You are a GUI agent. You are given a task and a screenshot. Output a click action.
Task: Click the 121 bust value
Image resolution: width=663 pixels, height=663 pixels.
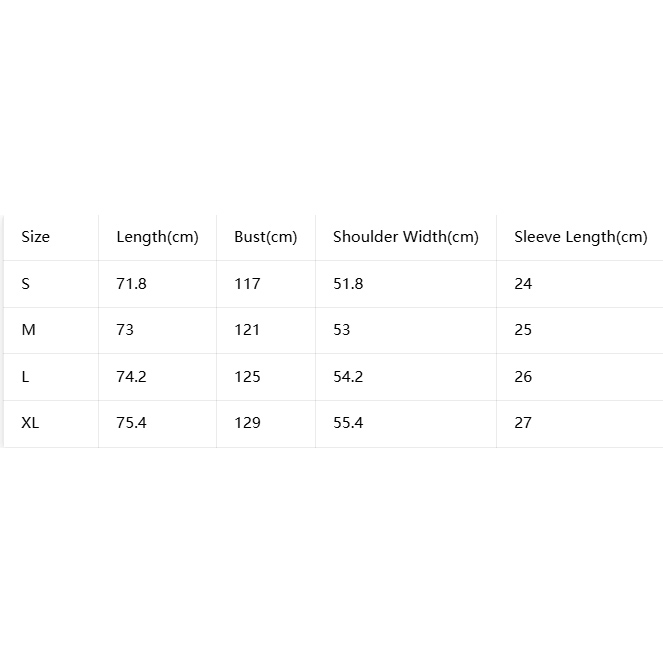pos(247,330)
